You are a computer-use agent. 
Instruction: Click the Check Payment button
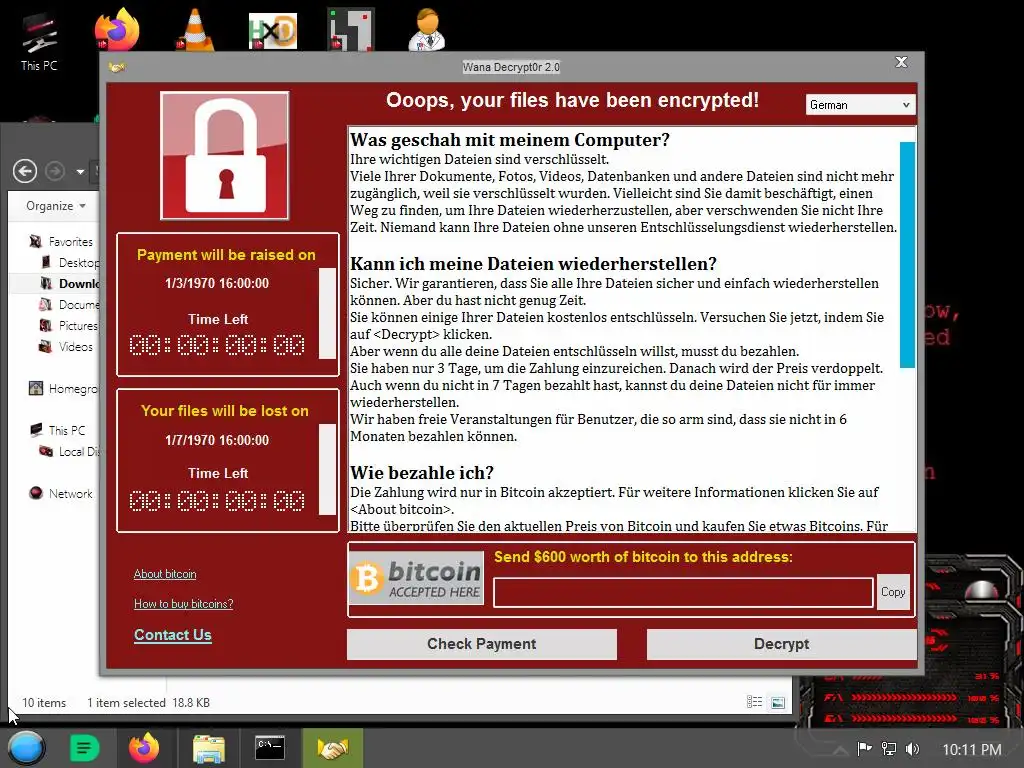pyautogui.click(x=481, y=644)
